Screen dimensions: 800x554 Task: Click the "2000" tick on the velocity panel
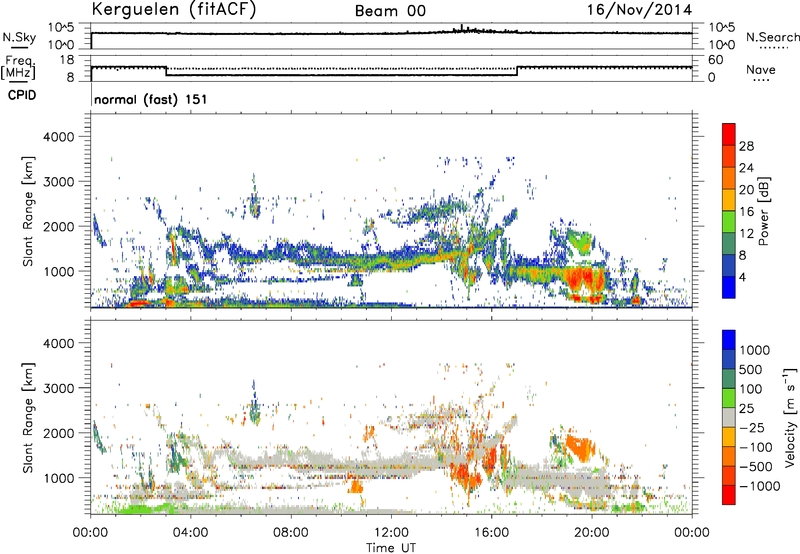(x=59, y=433)
